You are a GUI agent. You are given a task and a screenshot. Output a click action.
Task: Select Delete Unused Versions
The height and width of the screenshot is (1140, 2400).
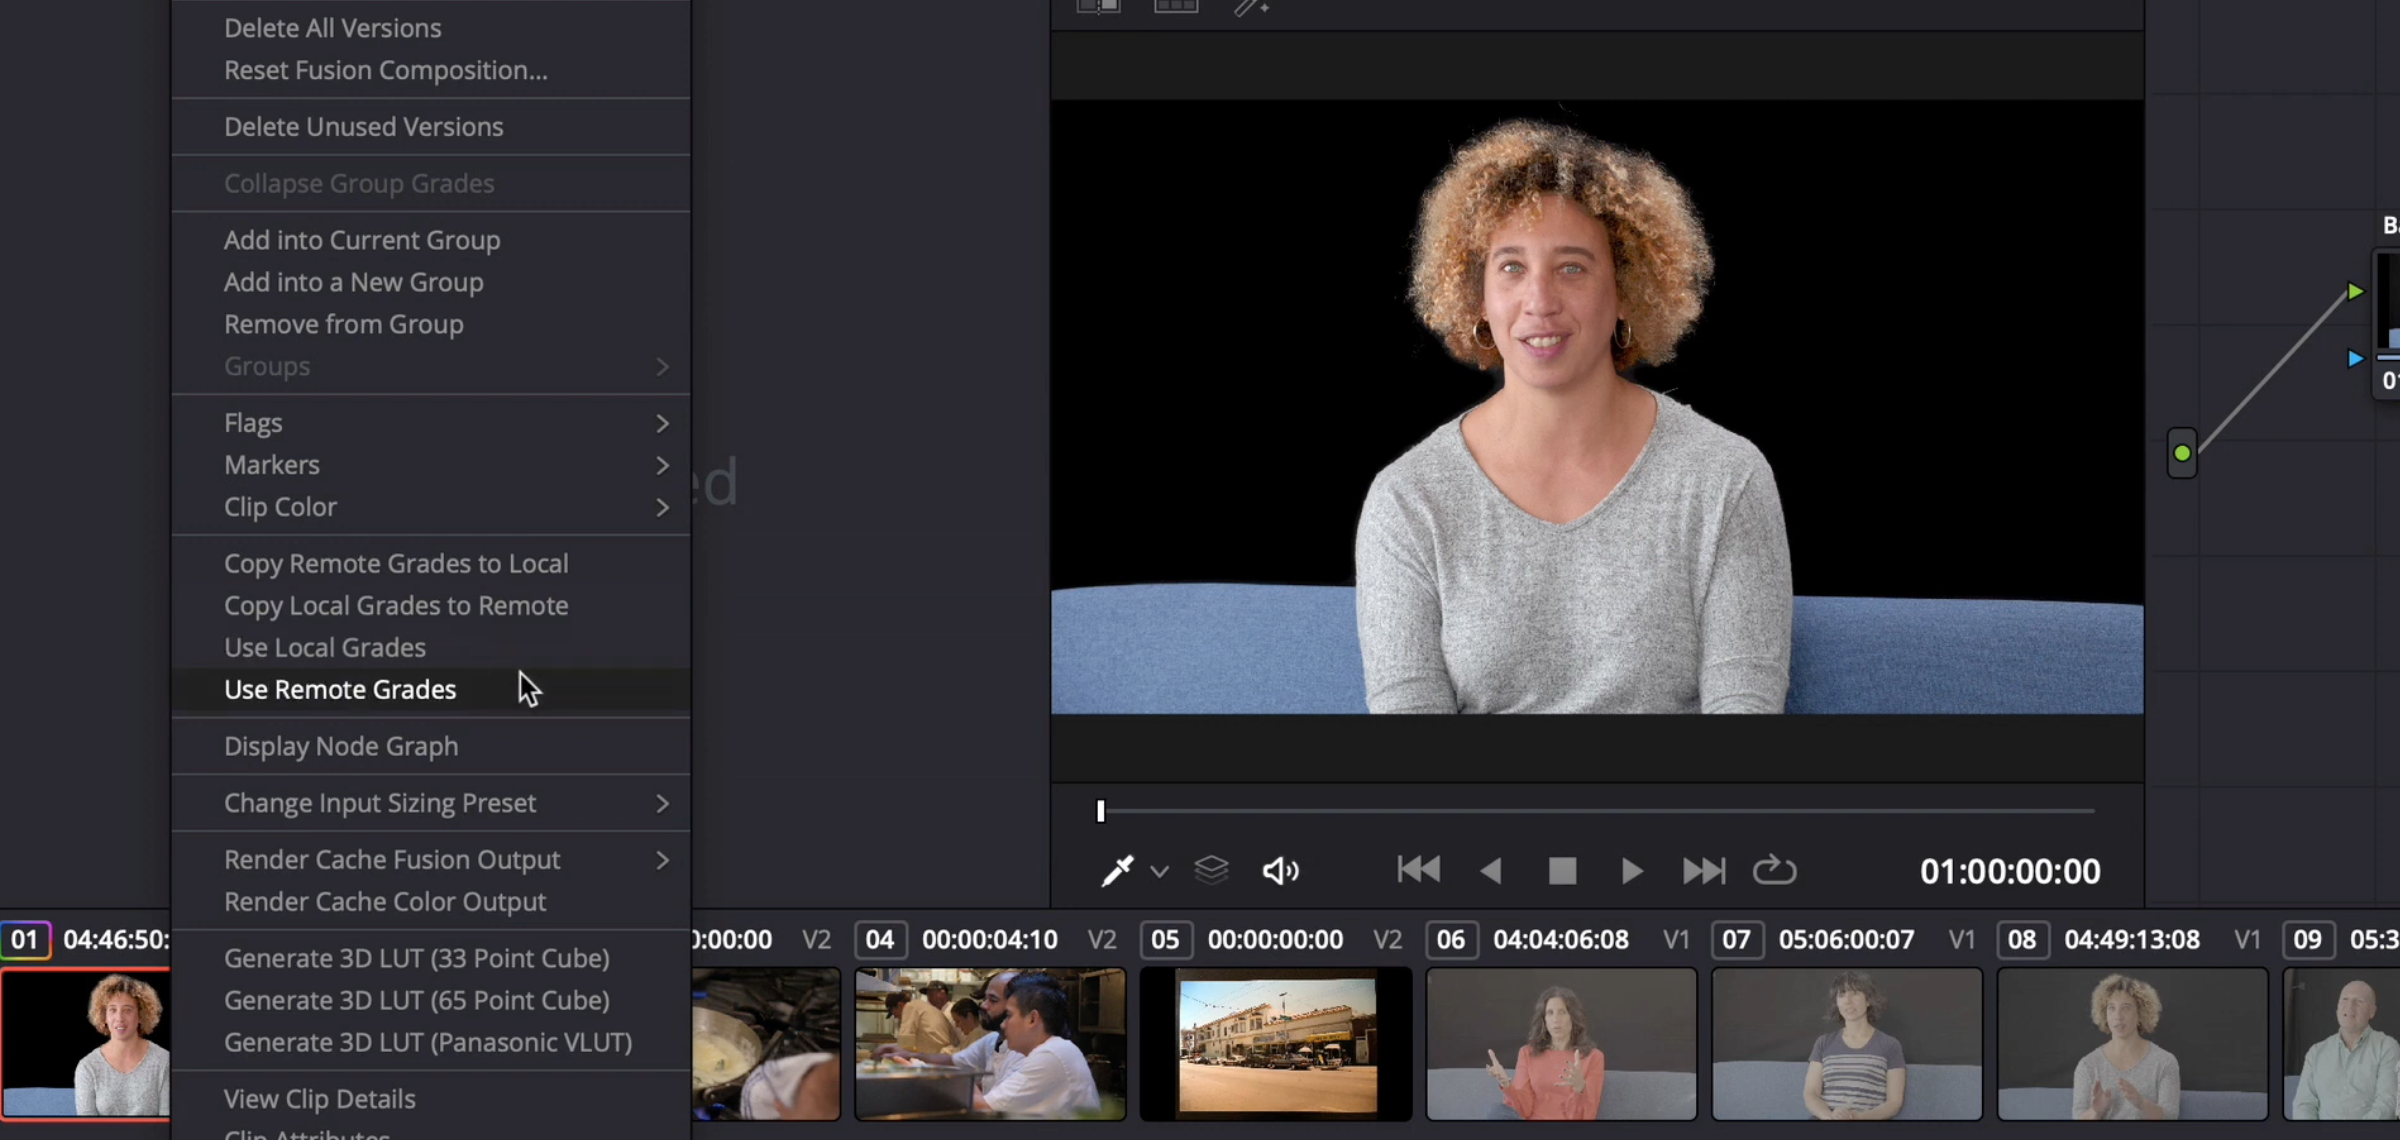(431, 127)
